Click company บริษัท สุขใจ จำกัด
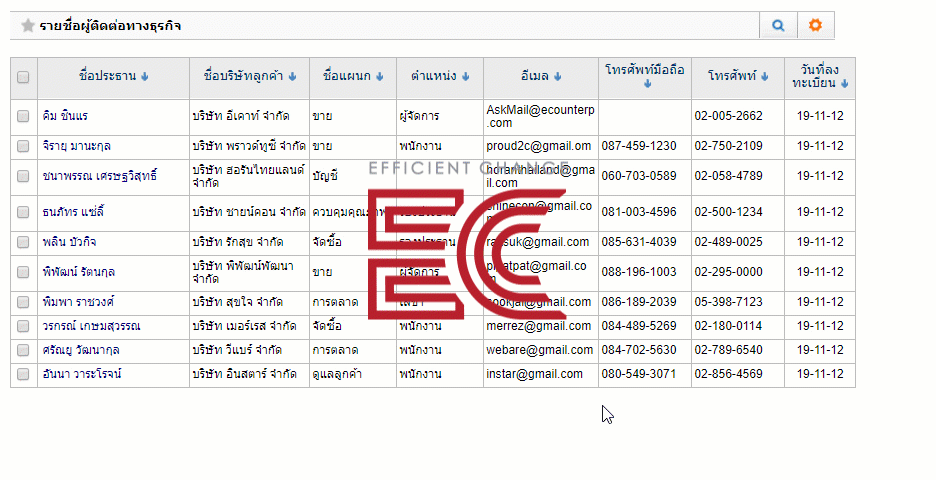The width and height of the screenshot is (936, 480). coord(238,302)
